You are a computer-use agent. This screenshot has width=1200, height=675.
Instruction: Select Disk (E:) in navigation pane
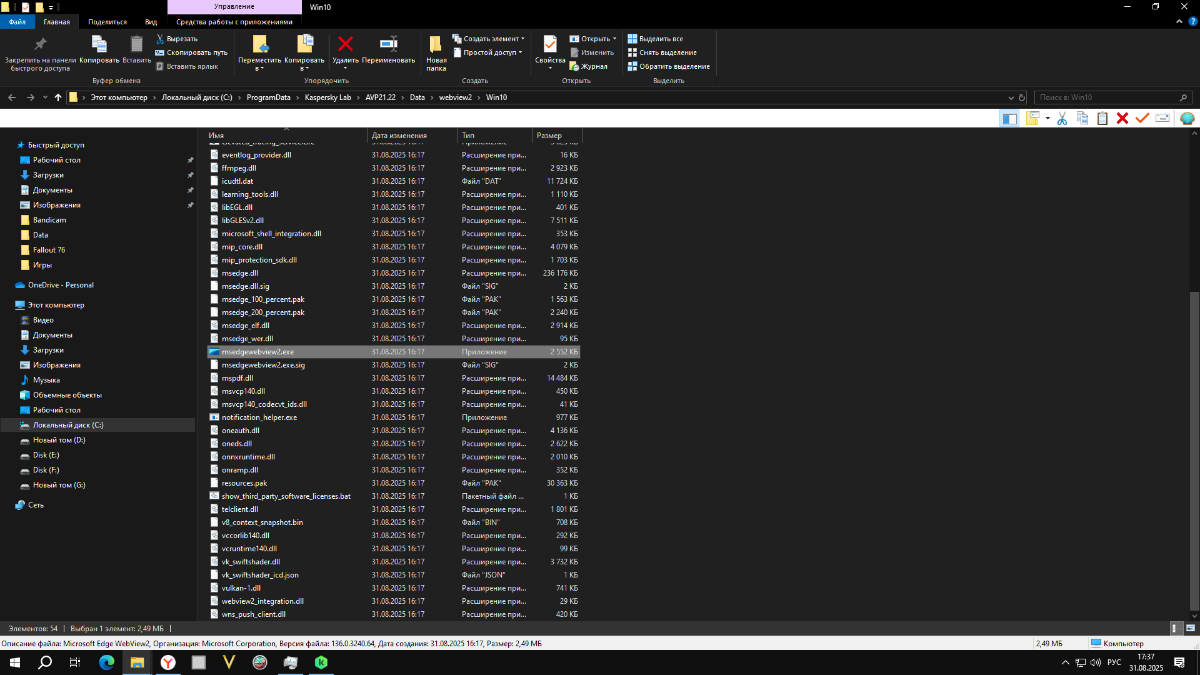pyautogui.click(x=46, y=455)
